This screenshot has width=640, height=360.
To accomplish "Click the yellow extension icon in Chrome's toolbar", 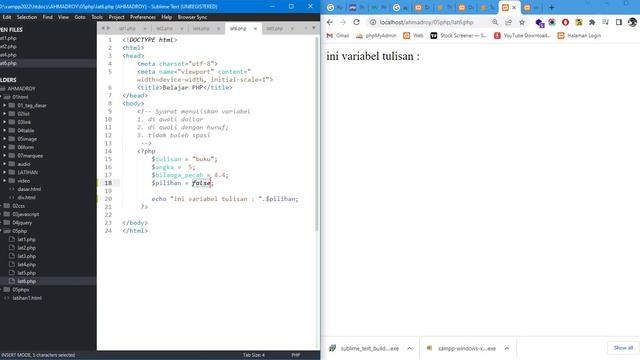I will pyautogui.click(x=579, y=22).
